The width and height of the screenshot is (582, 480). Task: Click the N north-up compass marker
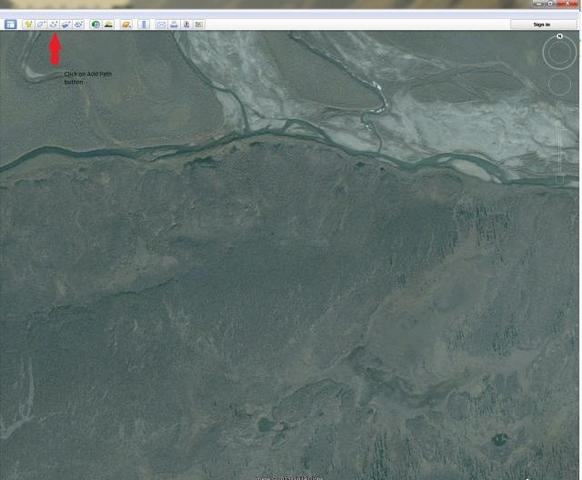(560, 36)
